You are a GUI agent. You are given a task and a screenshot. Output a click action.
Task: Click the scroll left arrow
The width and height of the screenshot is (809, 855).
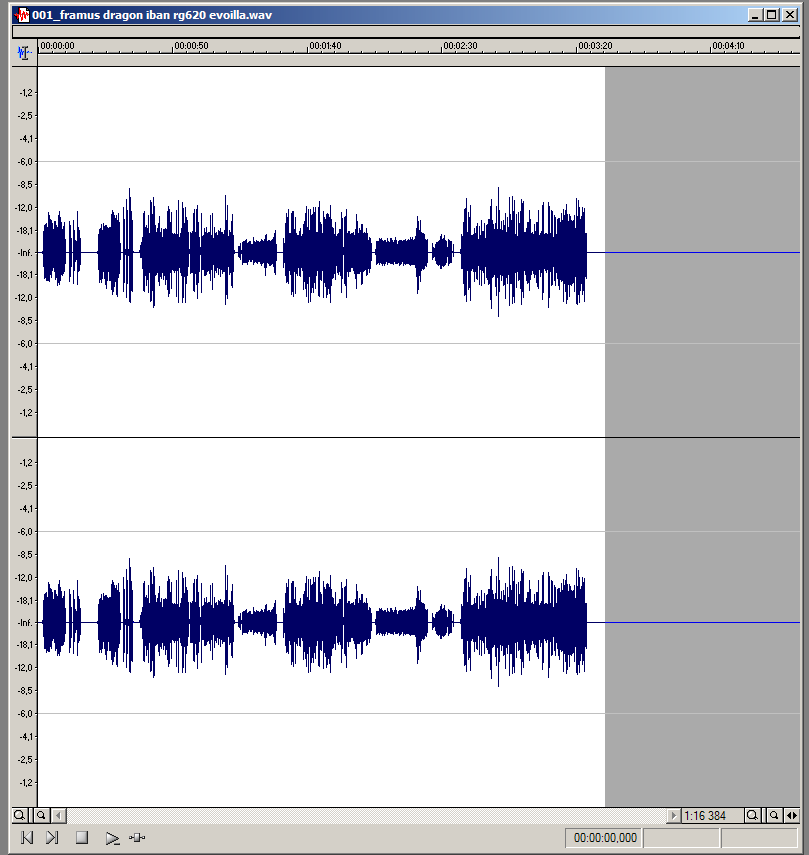(59, 816)
